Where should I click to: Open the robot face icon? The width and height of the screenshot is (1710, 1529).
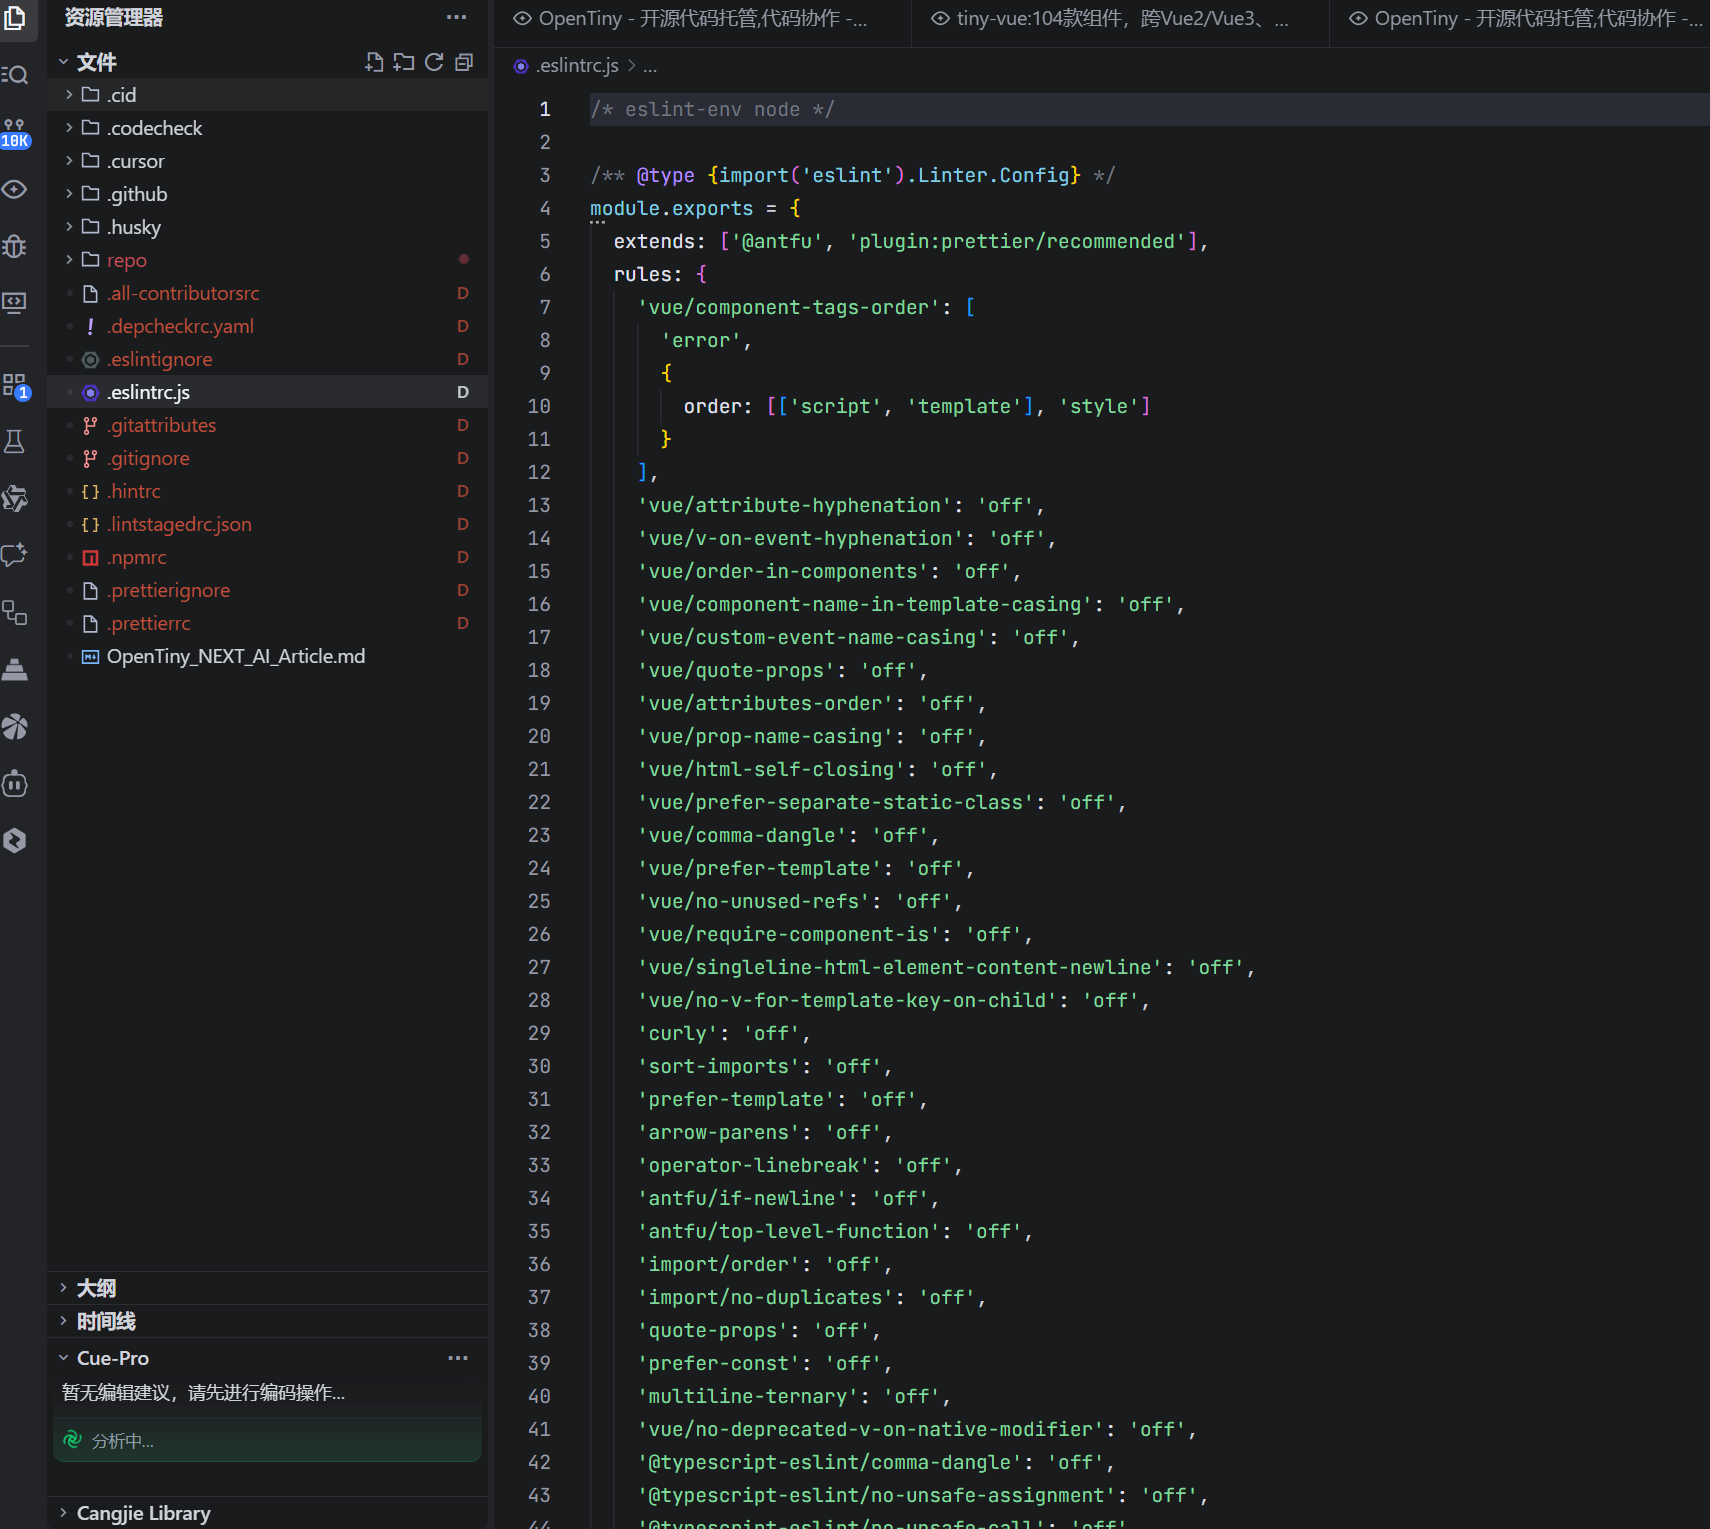[15, 783]
